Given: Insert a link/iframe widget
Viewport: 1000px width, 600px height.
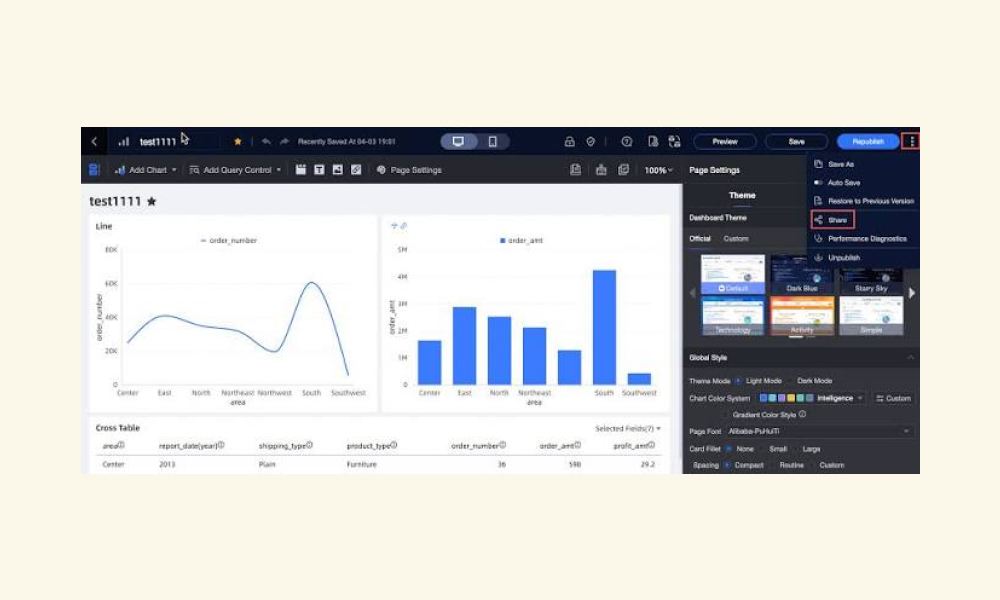Looking at the screenshot, I should (356, 170).
